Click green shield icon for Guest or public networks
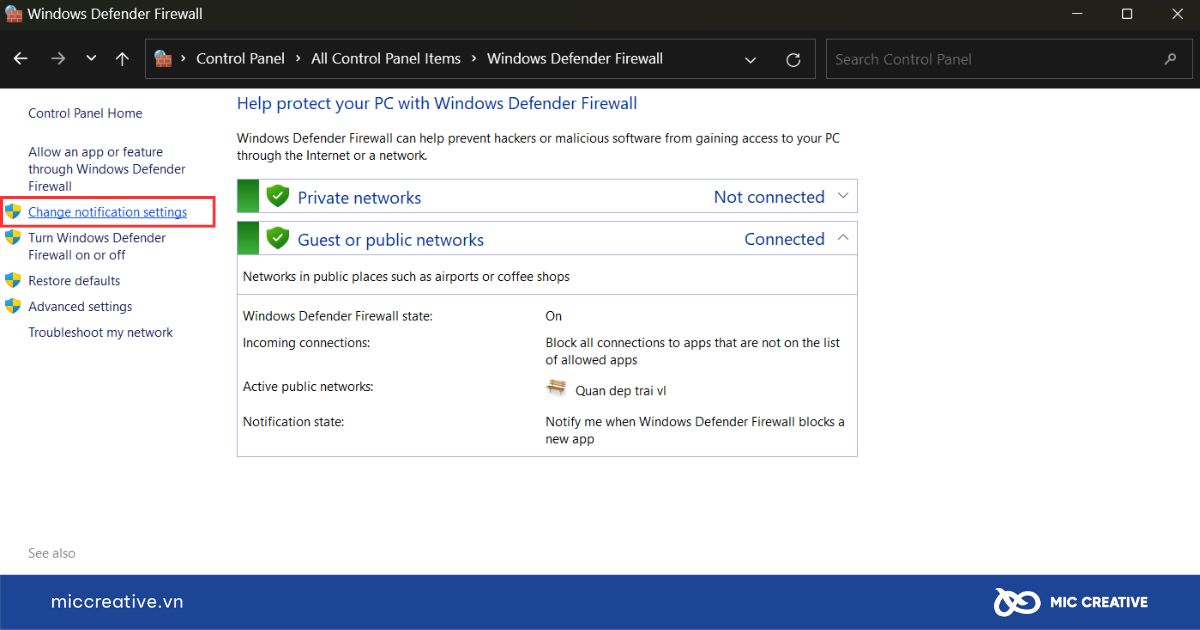The width and height of the screenshot is (1200, 630). point(277,238)
